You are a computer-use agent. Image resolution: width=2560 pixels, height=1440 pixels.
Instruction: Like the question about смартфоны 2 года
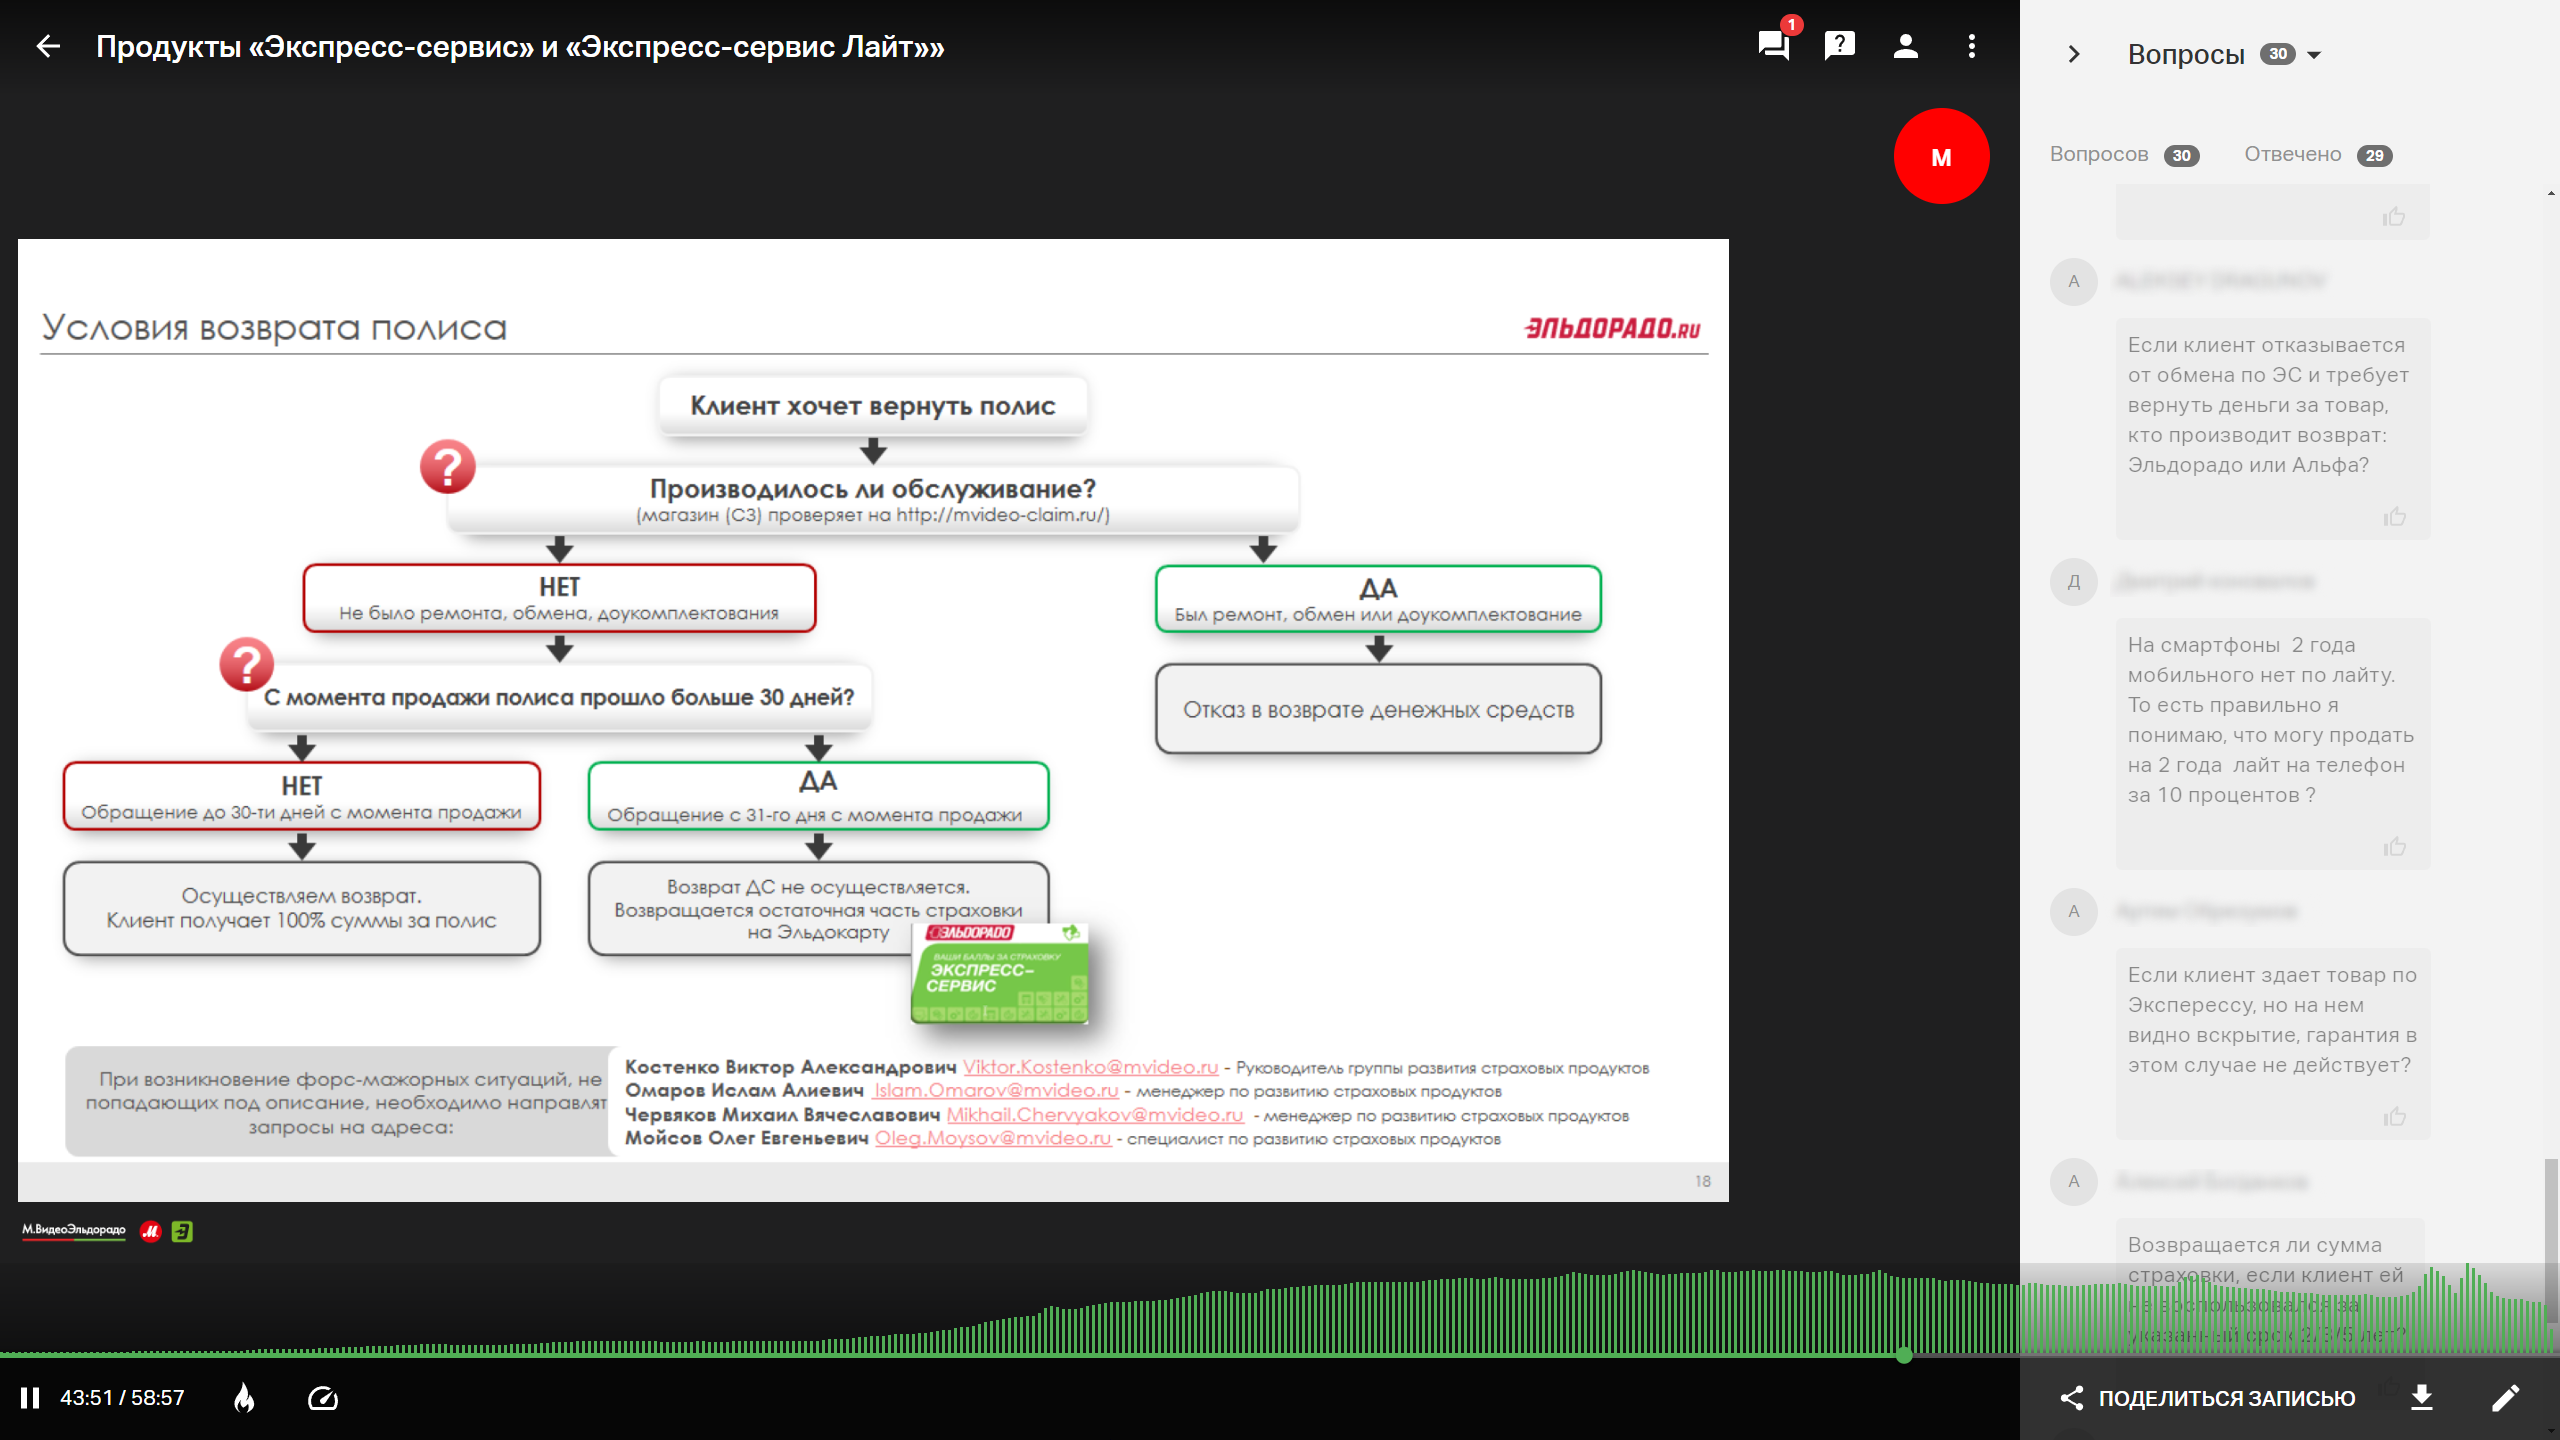pos(2394,846)
